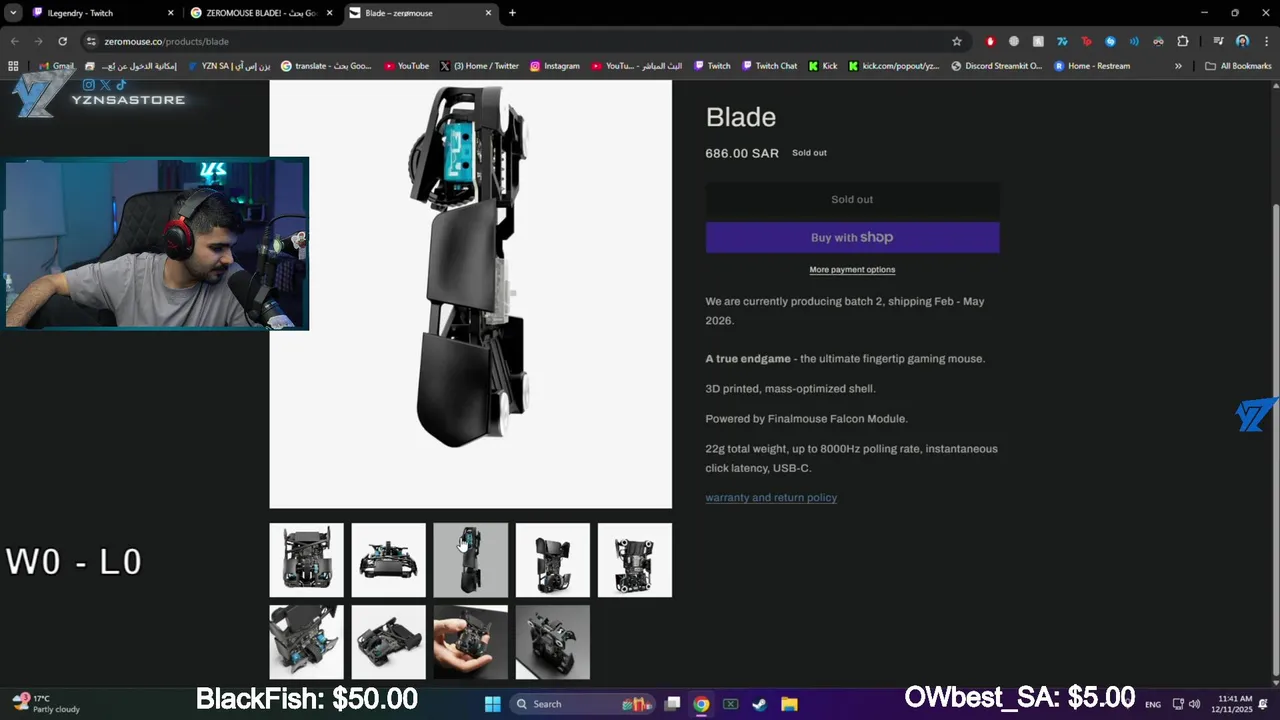Reload the zeromouse.co page
Image resolution: width=1280 pixels, height=720 pixels.
coord(62,41)
